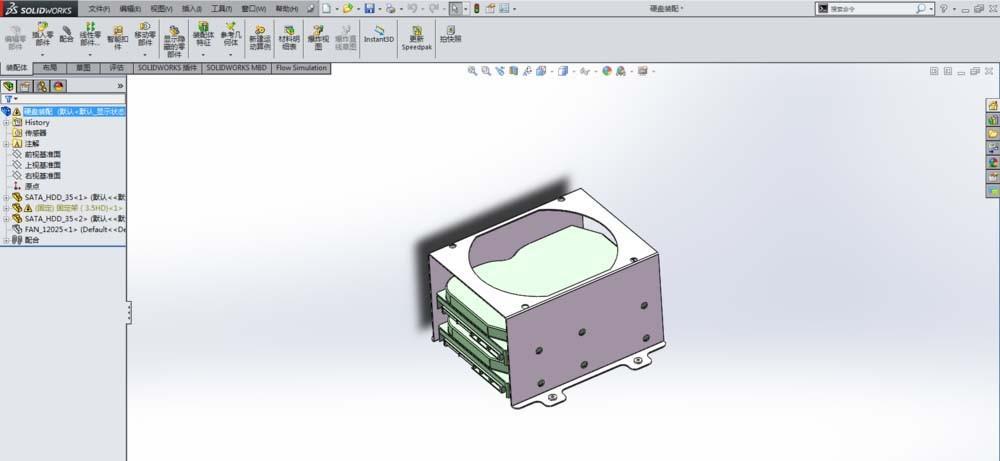This screenshot has height=461, width=1000.
Task: Expand the panel with double-chevron arrow
Action: [x=120, y=85]
